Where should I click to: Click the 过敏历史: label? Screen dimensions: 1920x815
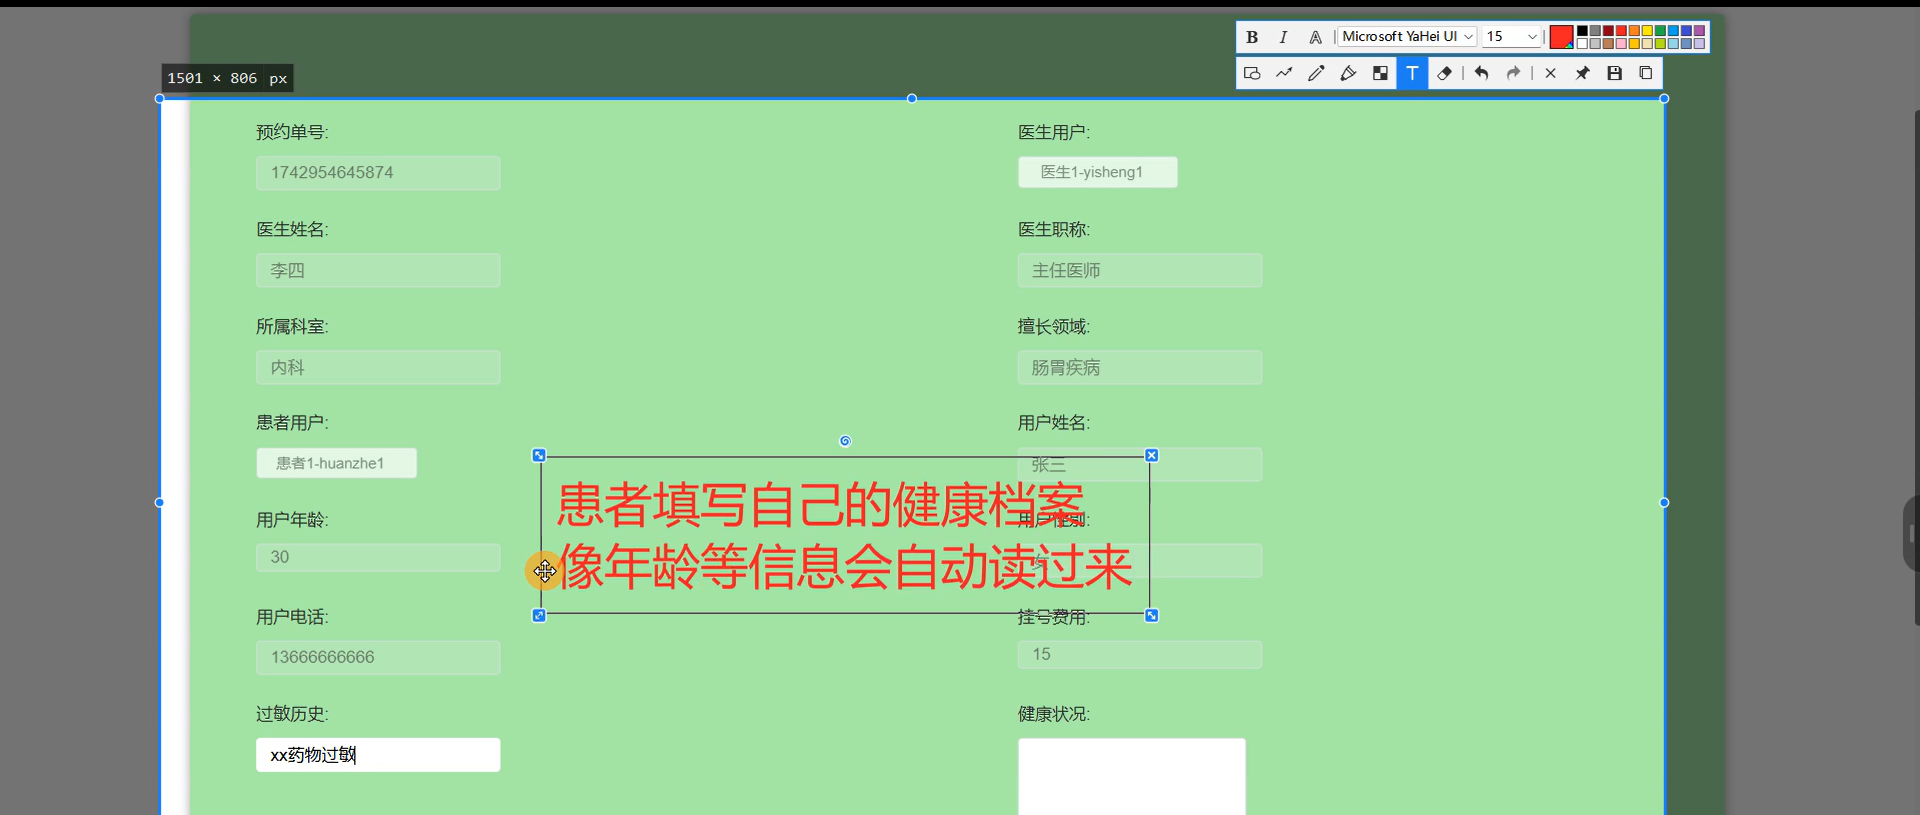pyautogui.click(x=292, y=714)
